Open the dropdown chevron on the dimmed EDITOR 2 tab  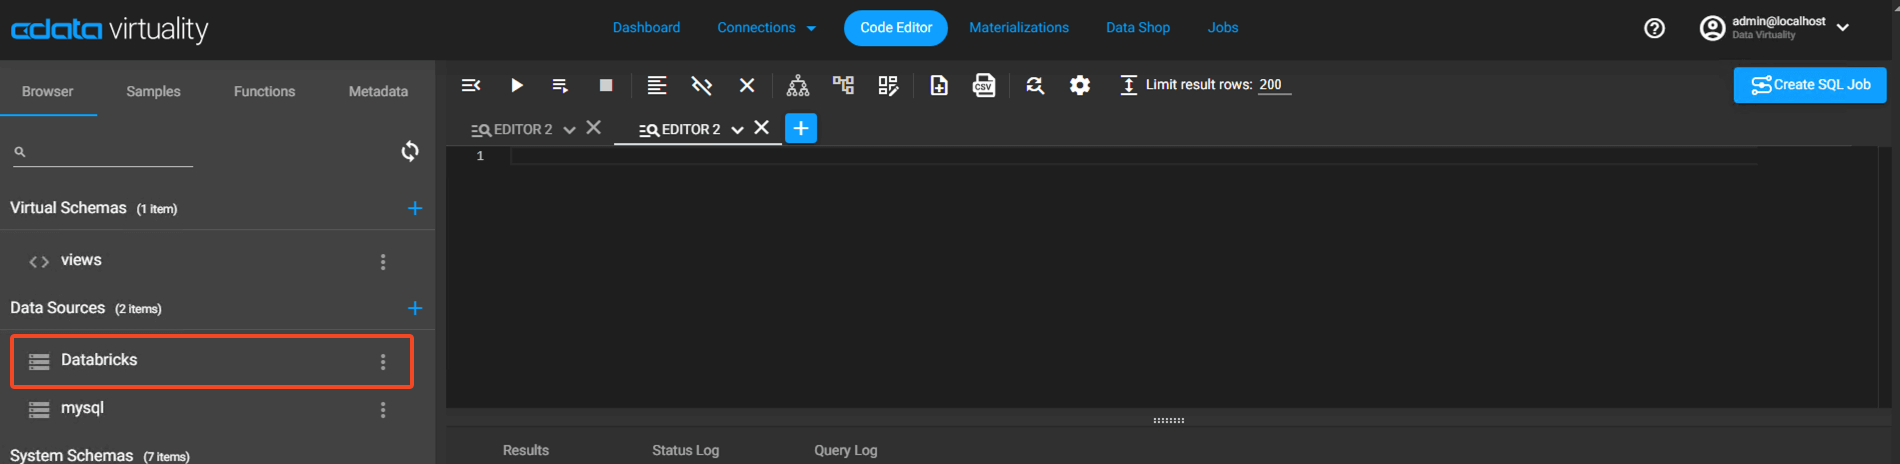point(569,130)
